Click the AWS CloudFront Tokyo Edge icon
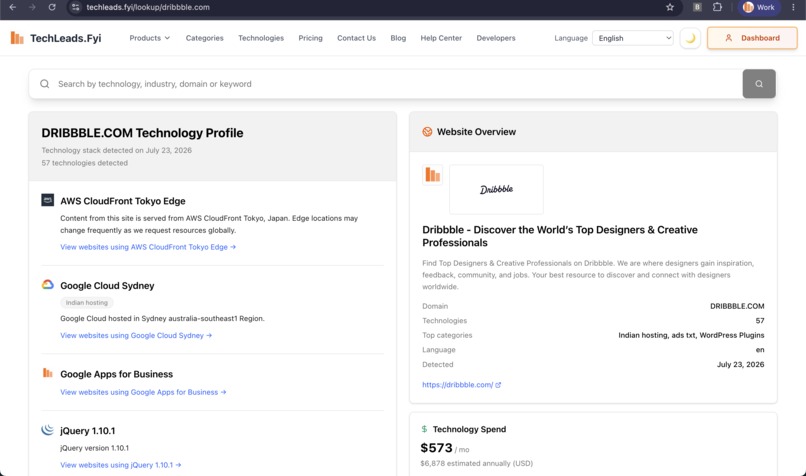Image resolution: width=806 pixels, height=476 pixels. pos(47,200)
